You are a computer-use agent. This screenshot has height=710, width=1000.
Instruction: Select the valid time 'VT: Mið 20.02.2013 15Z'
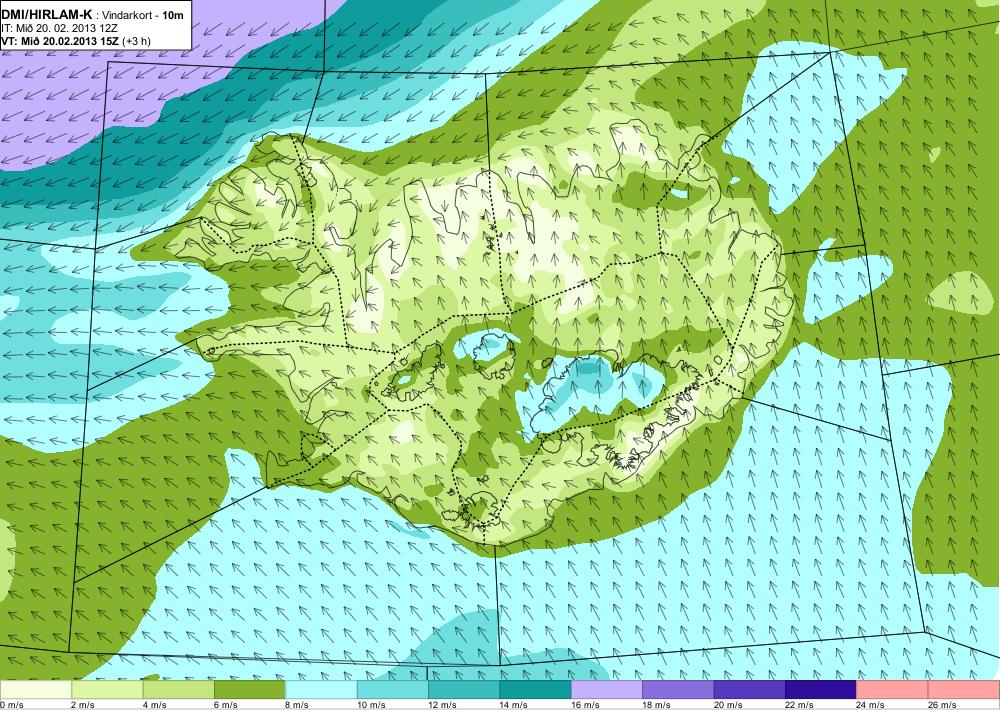[x=60, y=41]
